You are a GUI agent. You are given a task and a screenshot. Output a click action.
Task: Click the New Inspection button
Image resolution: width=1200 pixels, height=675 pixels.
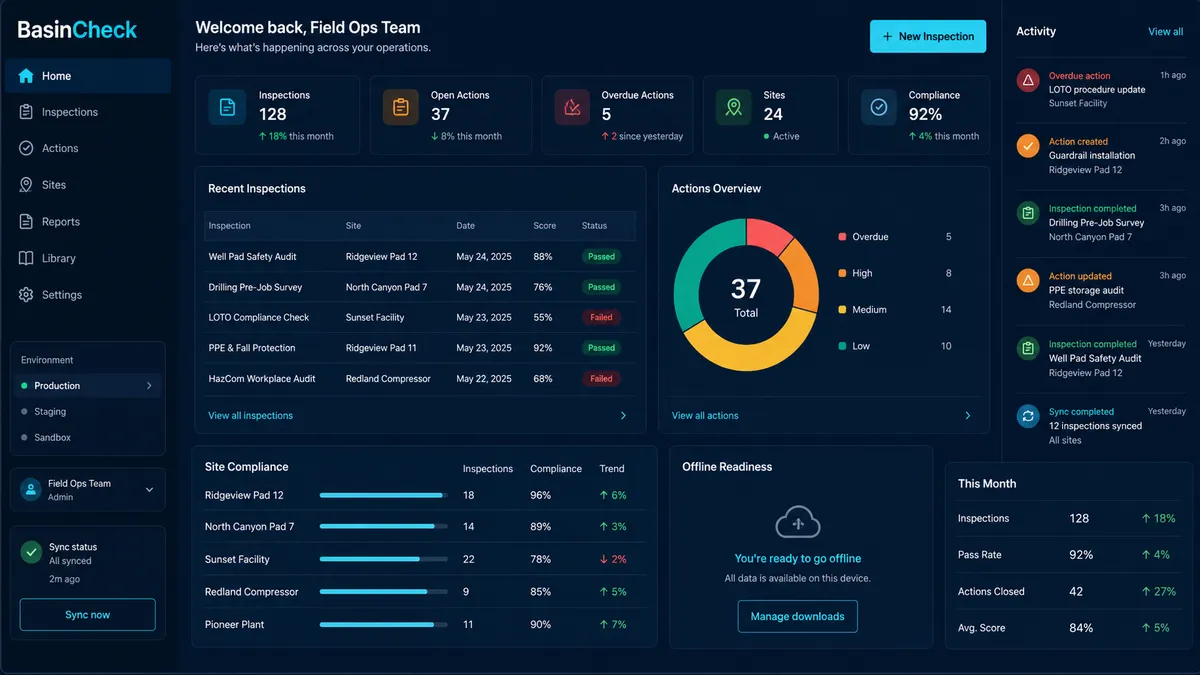(928, 36)
